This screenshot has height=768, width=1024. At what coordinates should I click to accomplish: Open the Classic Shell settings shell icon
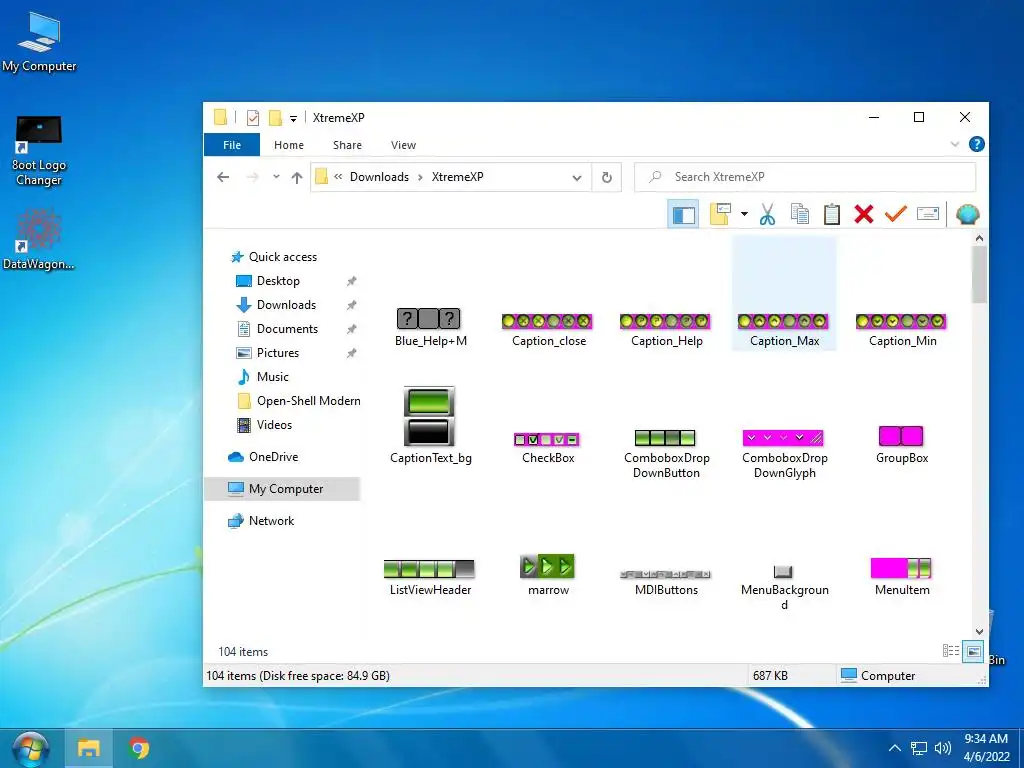point(967,214)
